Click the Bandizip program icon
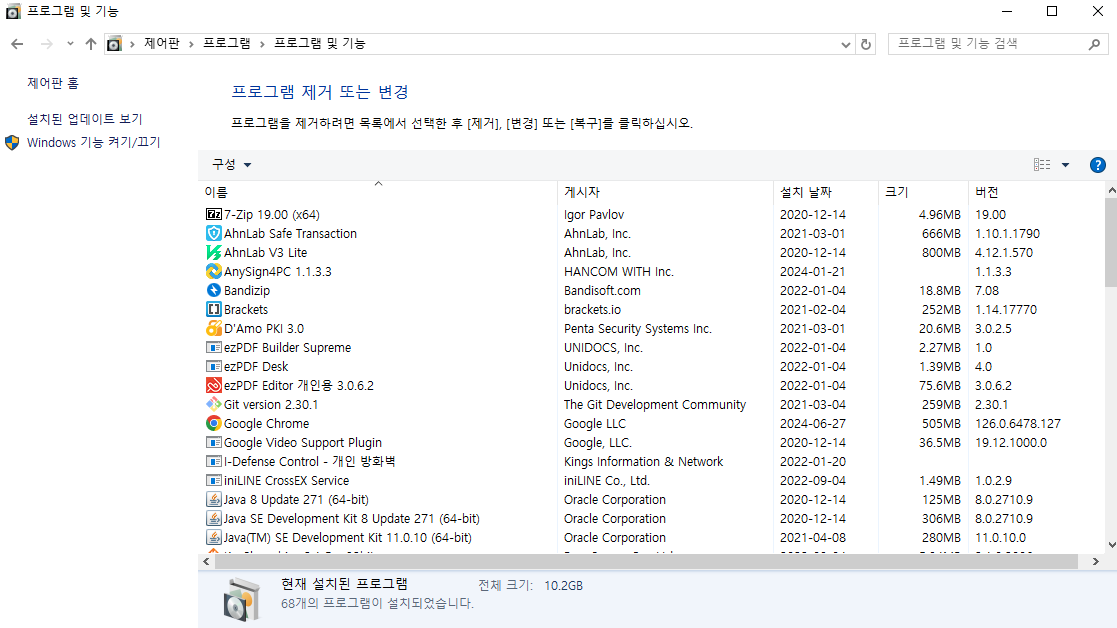1117x628 pixels. (213, 291)
